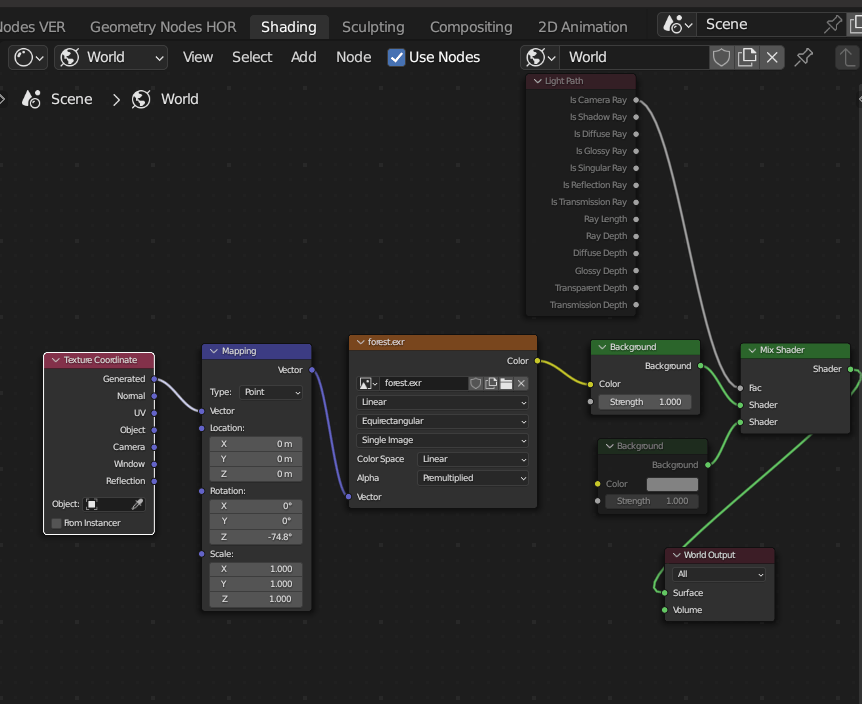
Task: Click the Object field icon in Texture Coordinate
Action: click(x=92, y=504)
